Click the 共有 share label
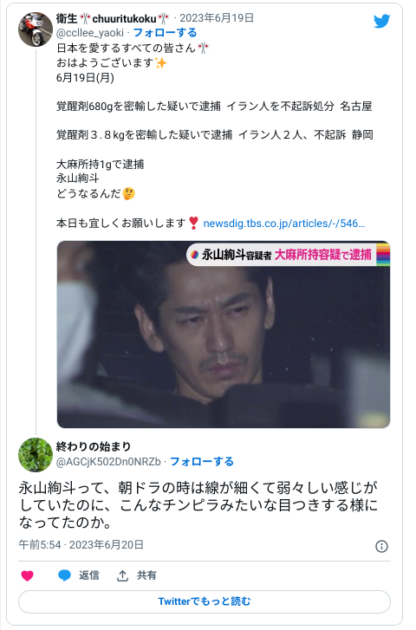416x630 pixels. tap(146, 575)
